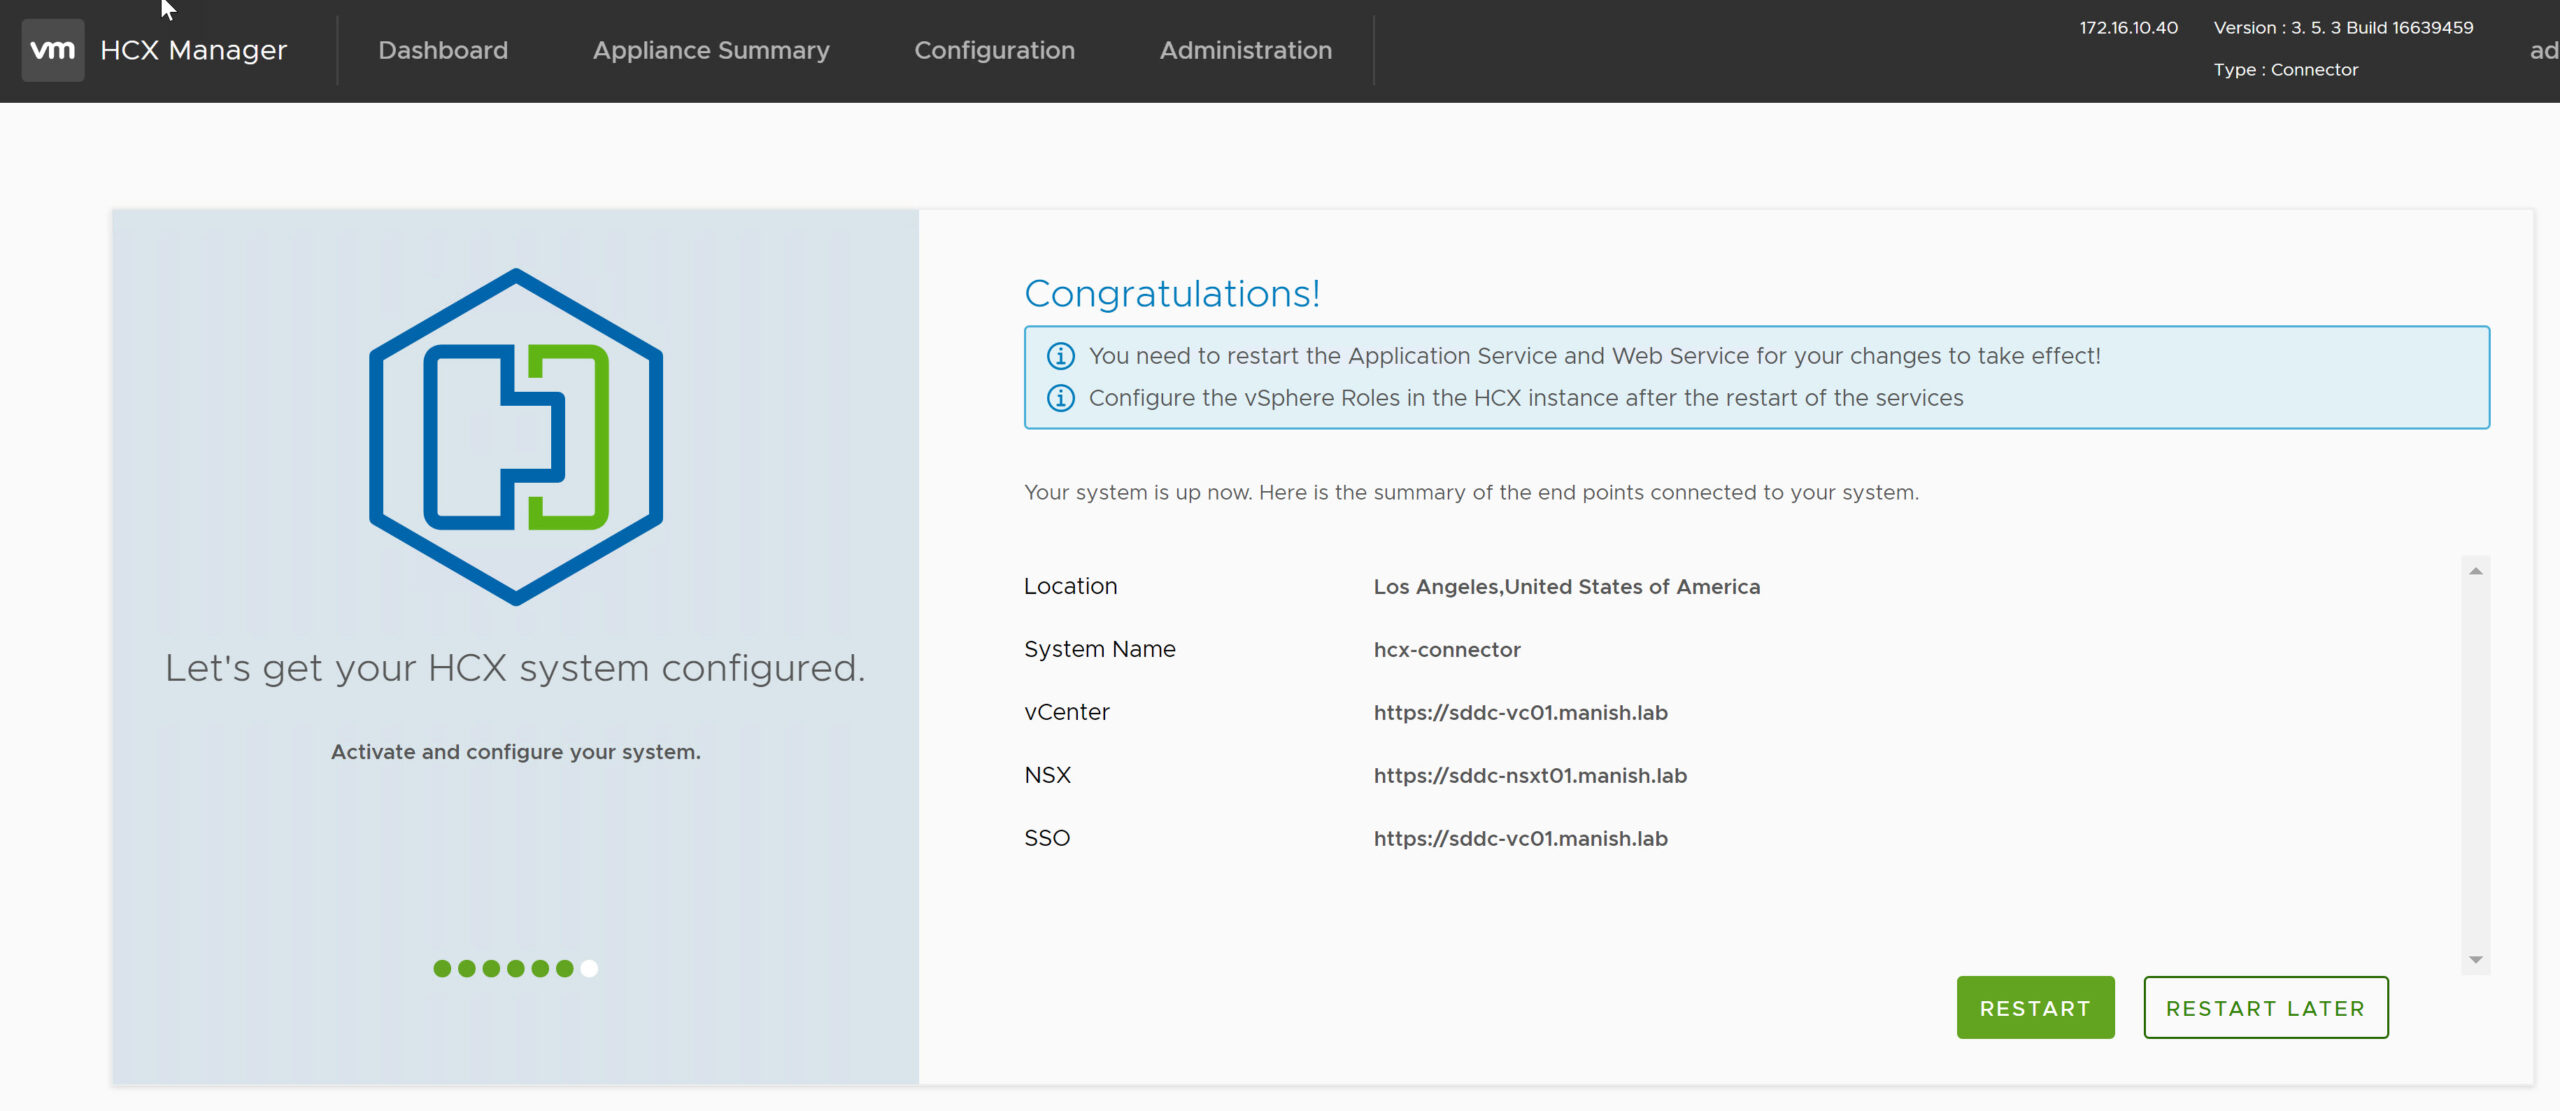
Task: Click the HCX hexagon logo graphic
Action: click(x=516, y=436)
